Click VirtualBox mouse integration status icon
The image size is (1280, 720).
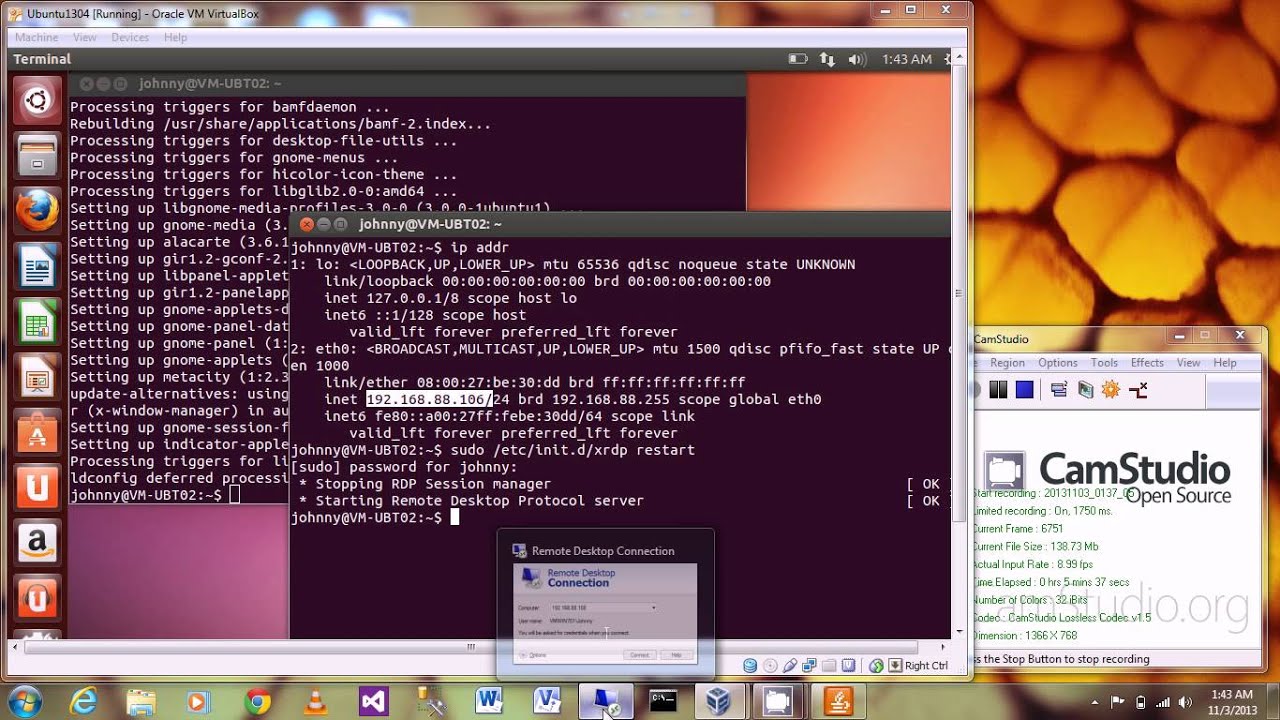[x=877, y=665]
